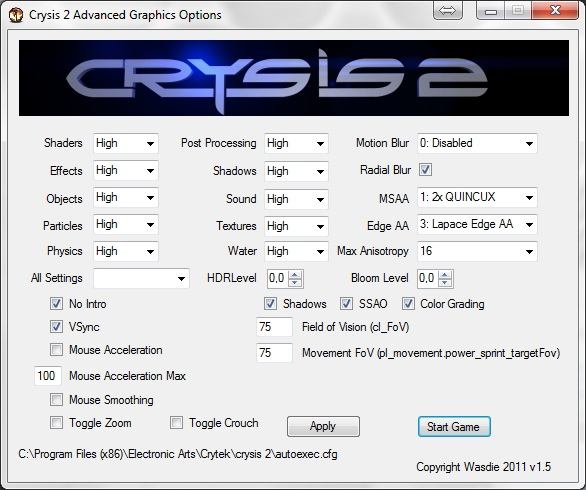Increase HDRLevel with the up arrow
The width and height of the screenshot is (586, 490).
295,275
